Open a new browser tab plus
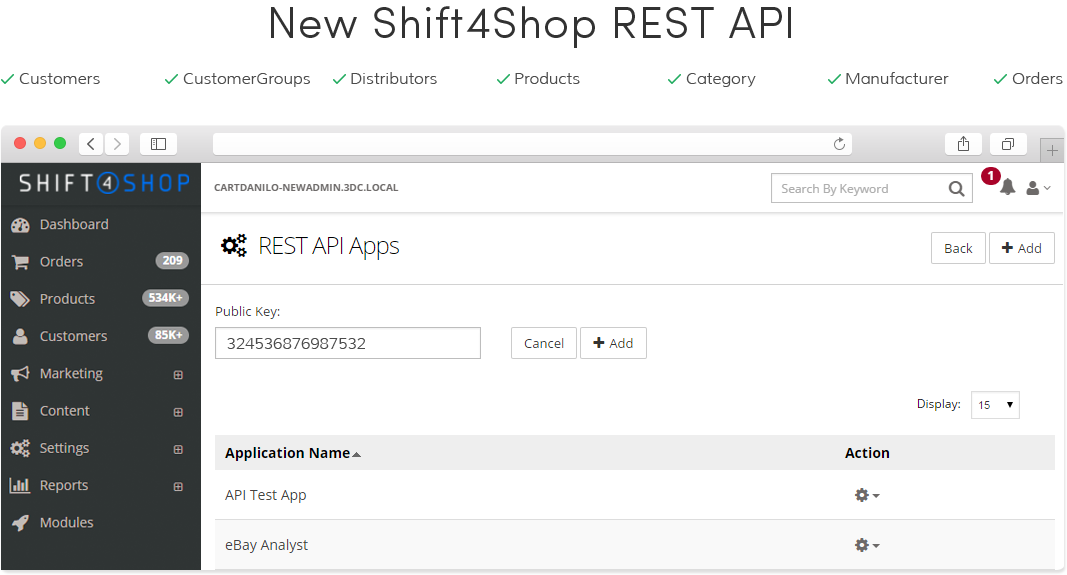This screenshot has height=575, width=1067. (x=1052, y=150)
